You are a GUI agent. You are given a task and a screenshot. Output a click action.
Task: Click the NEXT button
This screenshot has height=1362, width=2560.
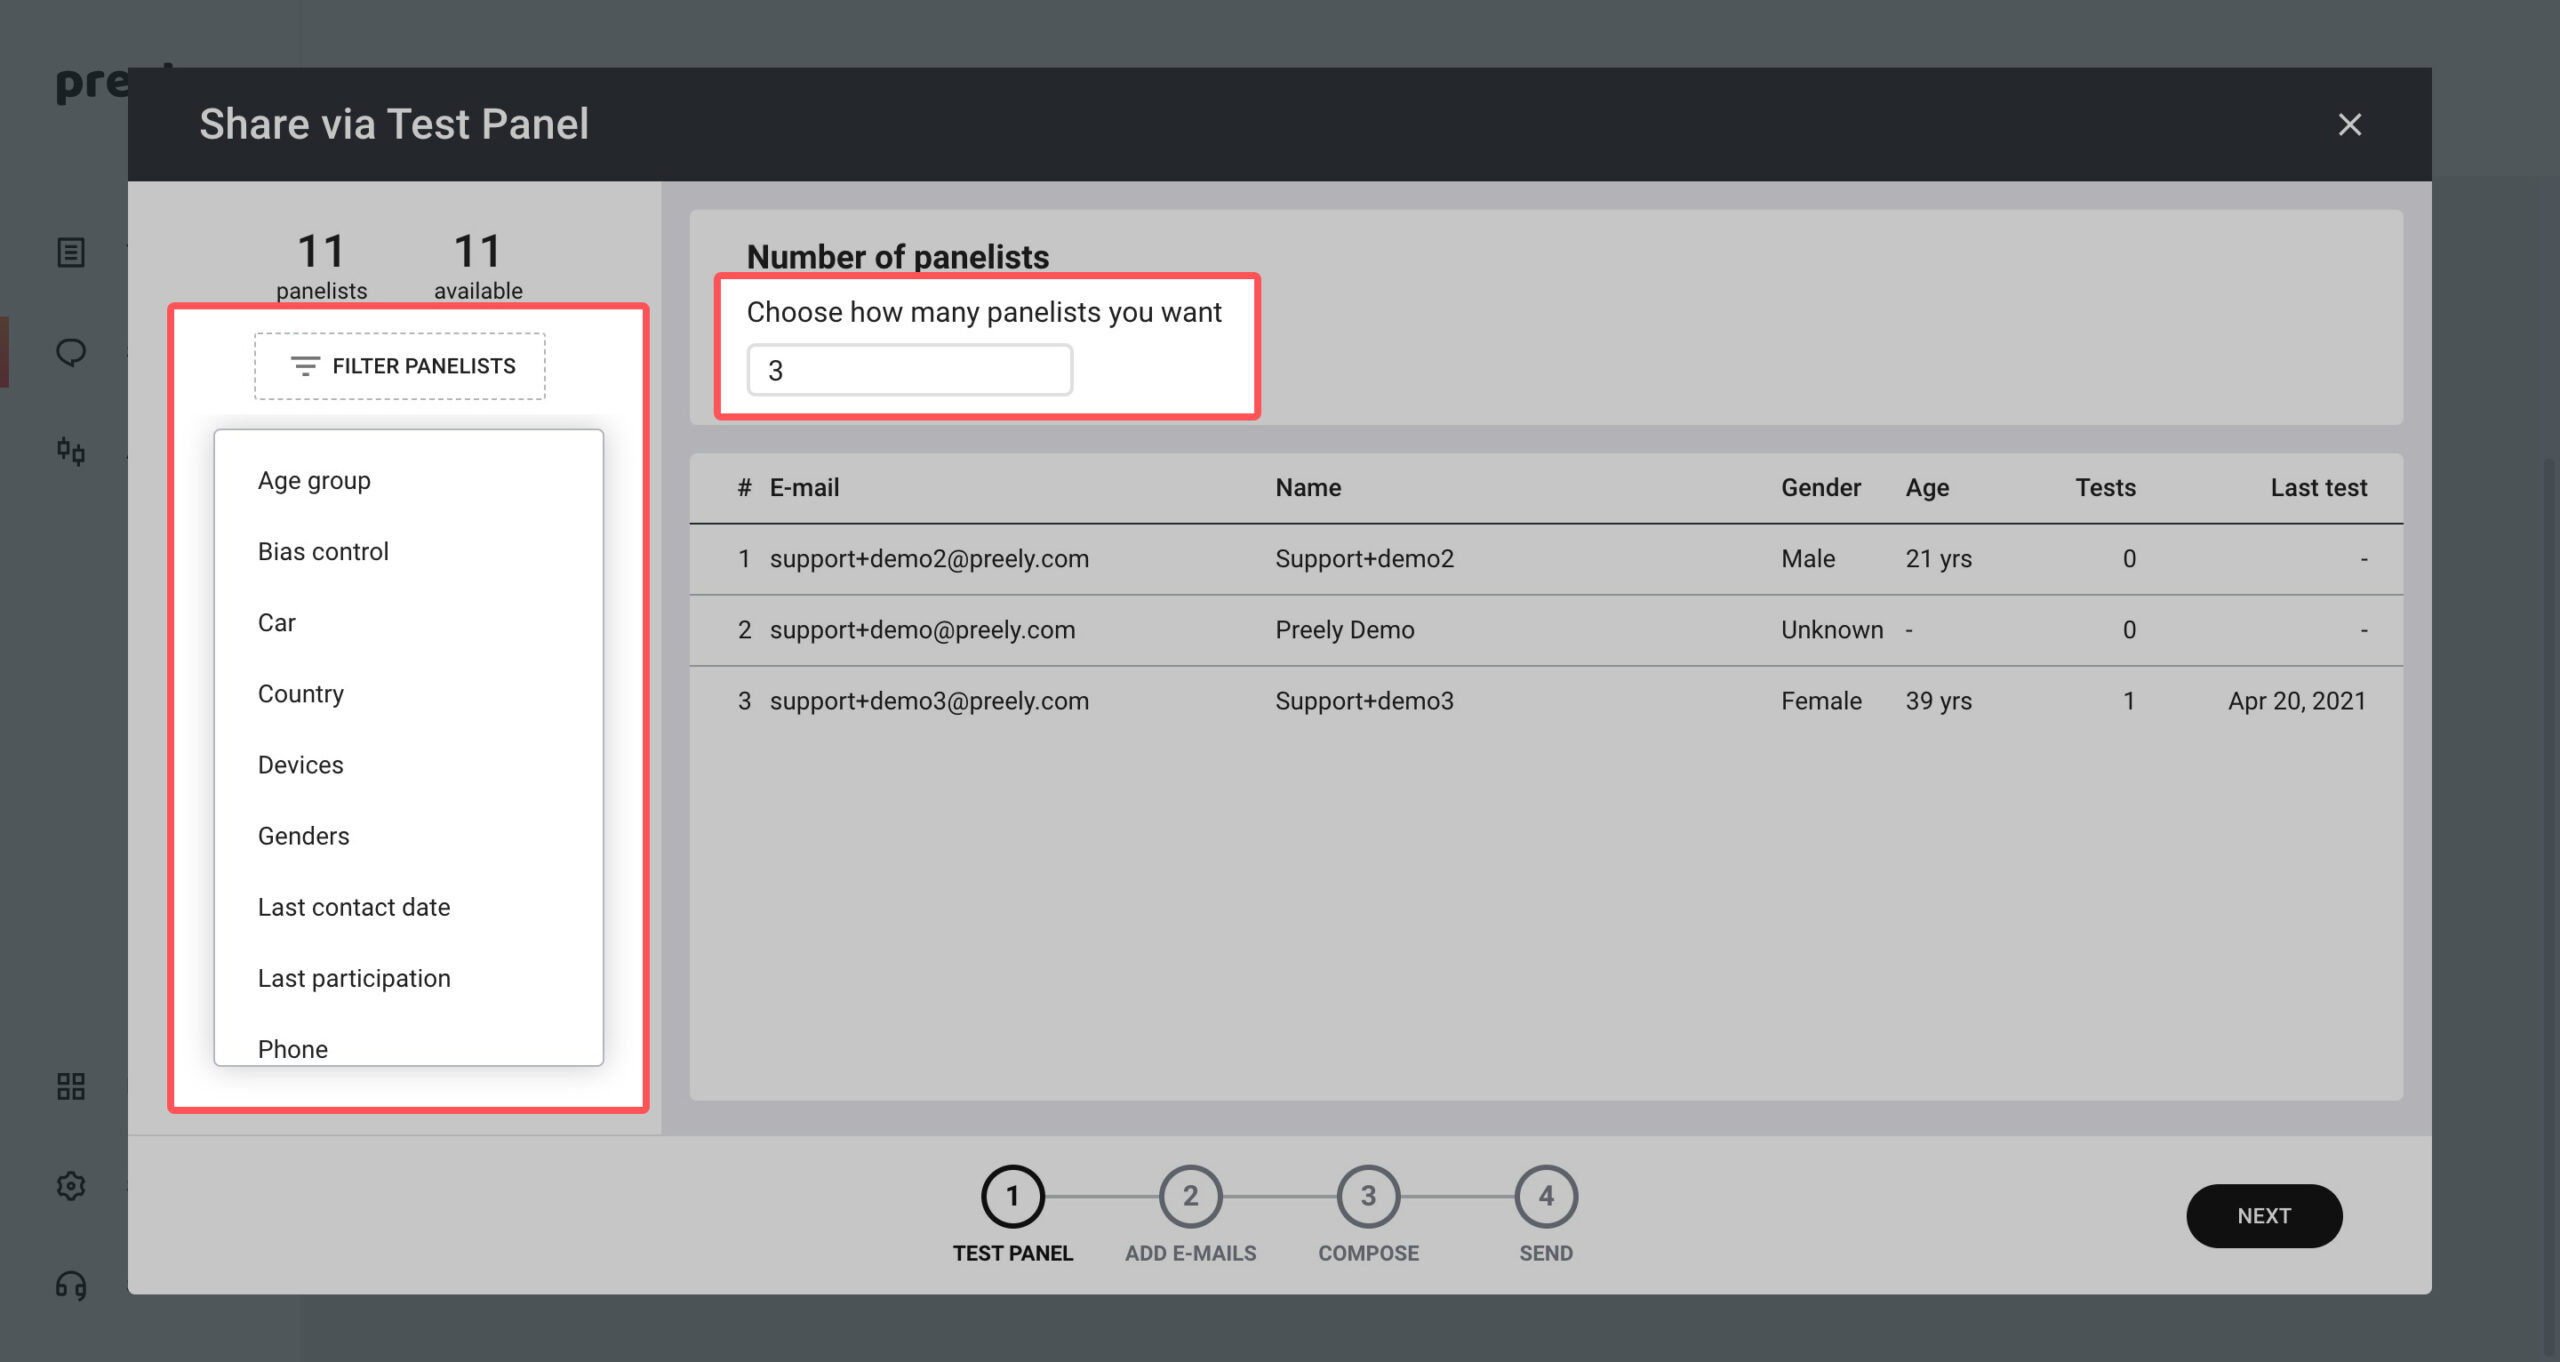(x=2264, y=1216)
